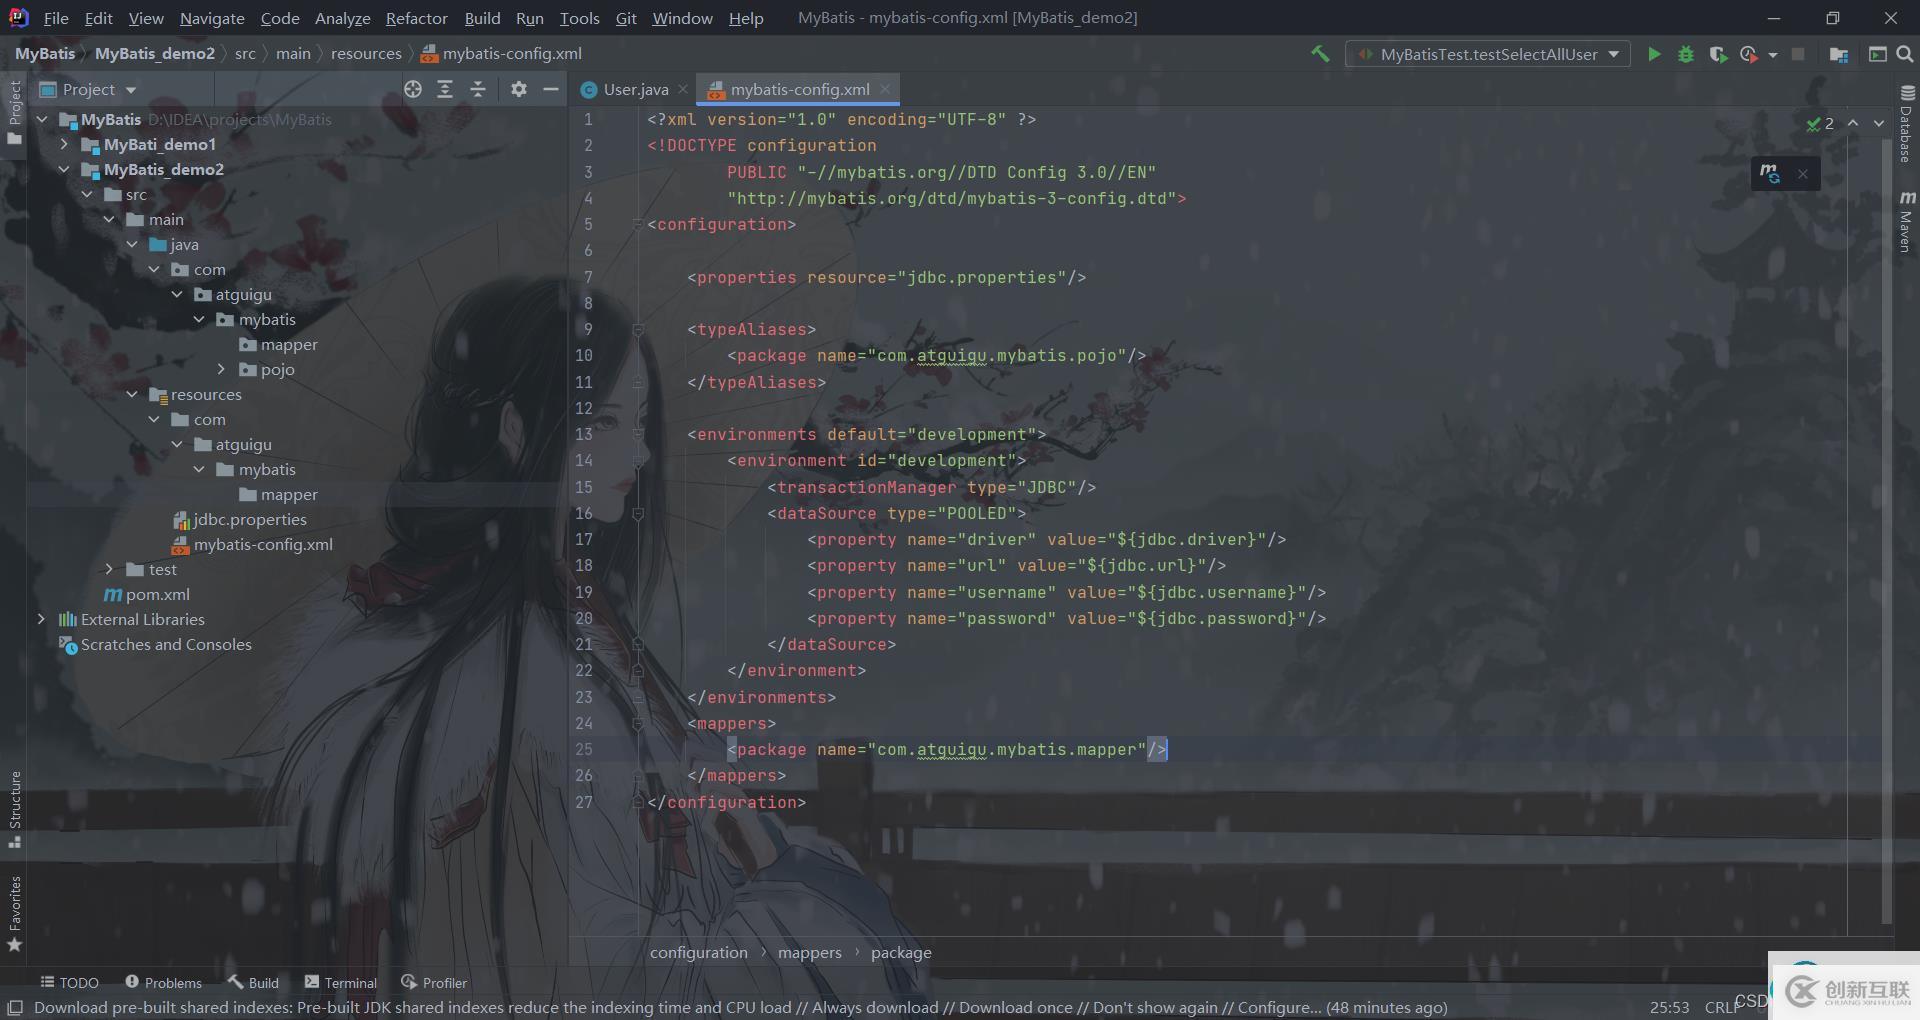The height and width of the screenshot is (1020, 1920).
Task: Open Project panel settings gear
Action: 518,89
